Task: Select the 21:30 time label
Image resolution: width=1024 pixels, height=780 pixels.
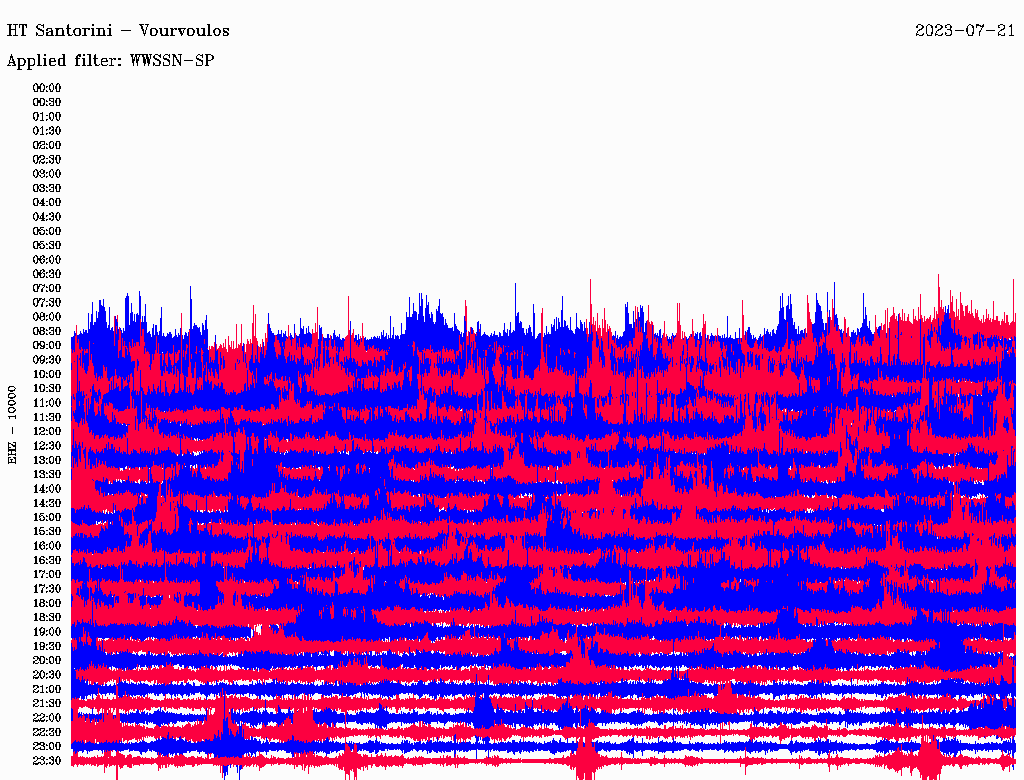Action: [47, 704]
